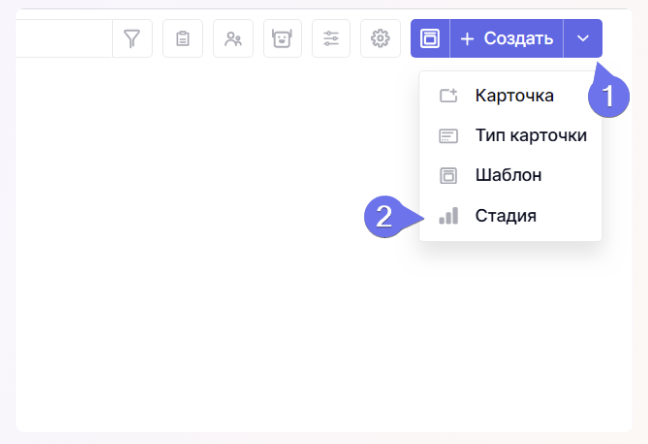Expand the Создать dropdown chevron
Image resolution: width=648 pixels, height=444 pixels.
(x=583, y=38)
